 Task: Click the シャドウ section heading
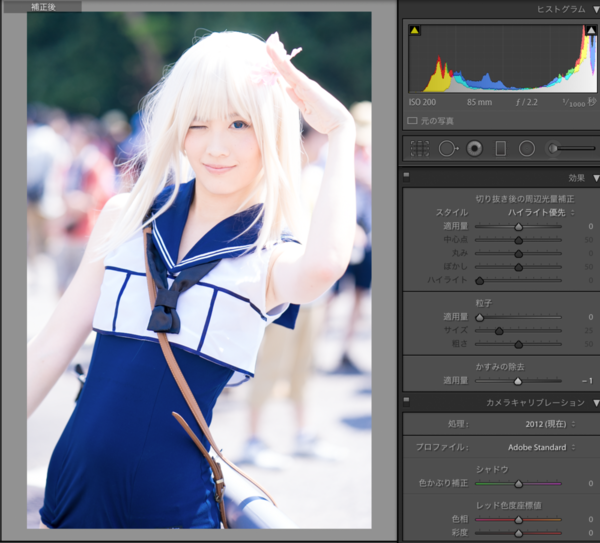[x=492, y=470]
